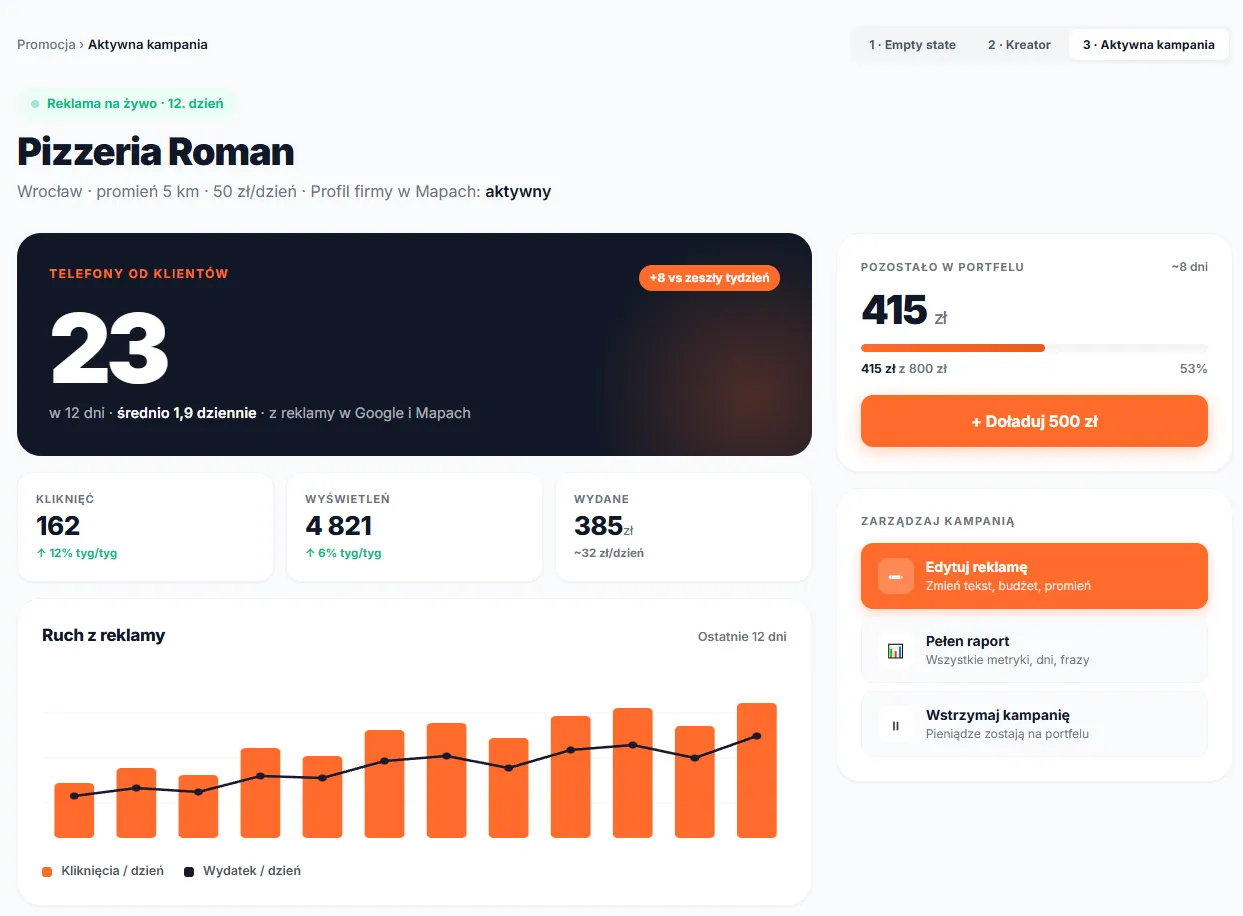1243x916 pixels.
Task: Click the last, tallest chart bar
Action: click(757, 770)
